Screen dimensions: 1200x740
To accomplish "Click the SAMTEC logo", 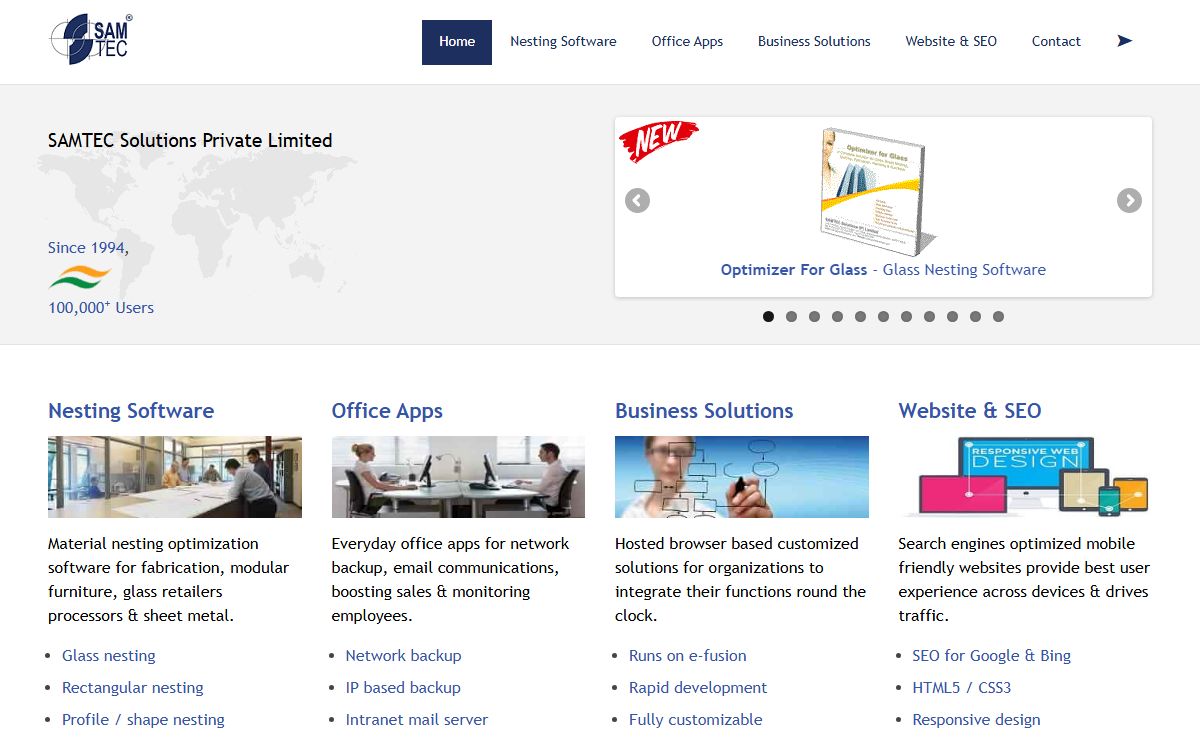I will (x=90, y=40).
